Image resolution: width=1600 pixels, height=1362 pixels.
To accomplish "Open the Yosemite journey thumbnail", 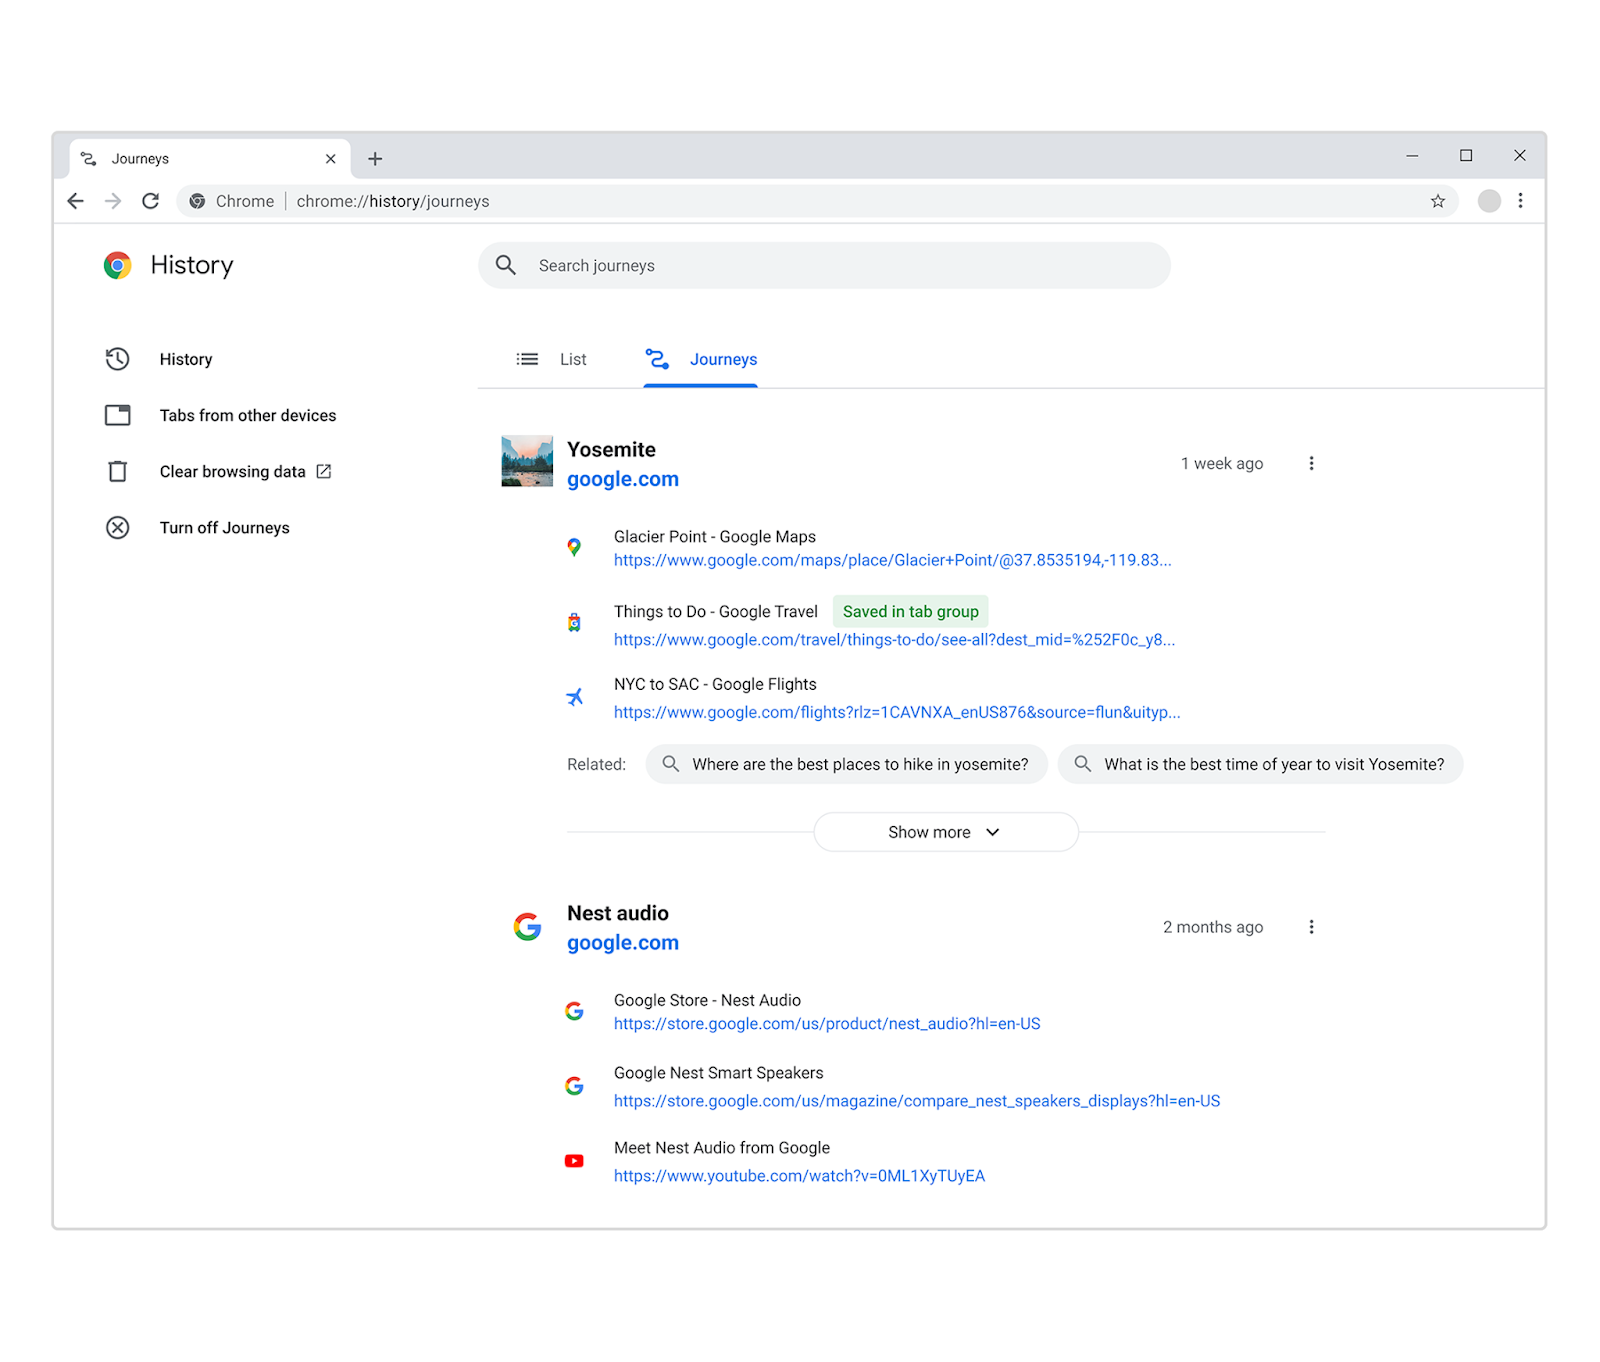I will (x=527, y=461).
